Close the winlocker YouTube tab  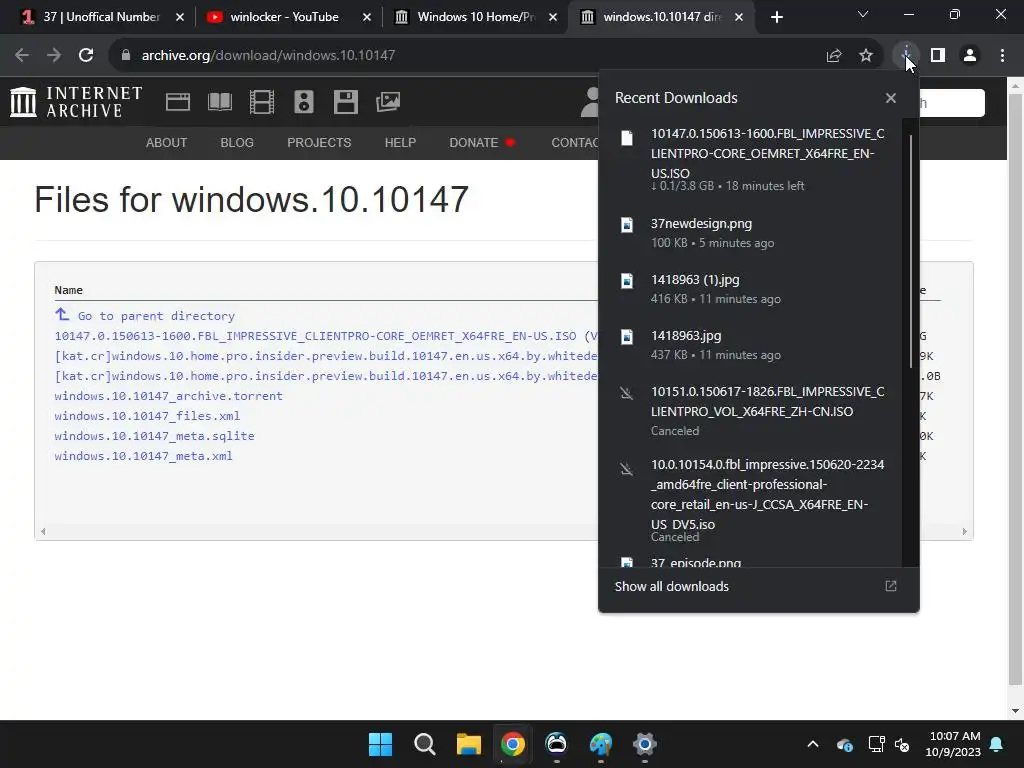(367, 17)
